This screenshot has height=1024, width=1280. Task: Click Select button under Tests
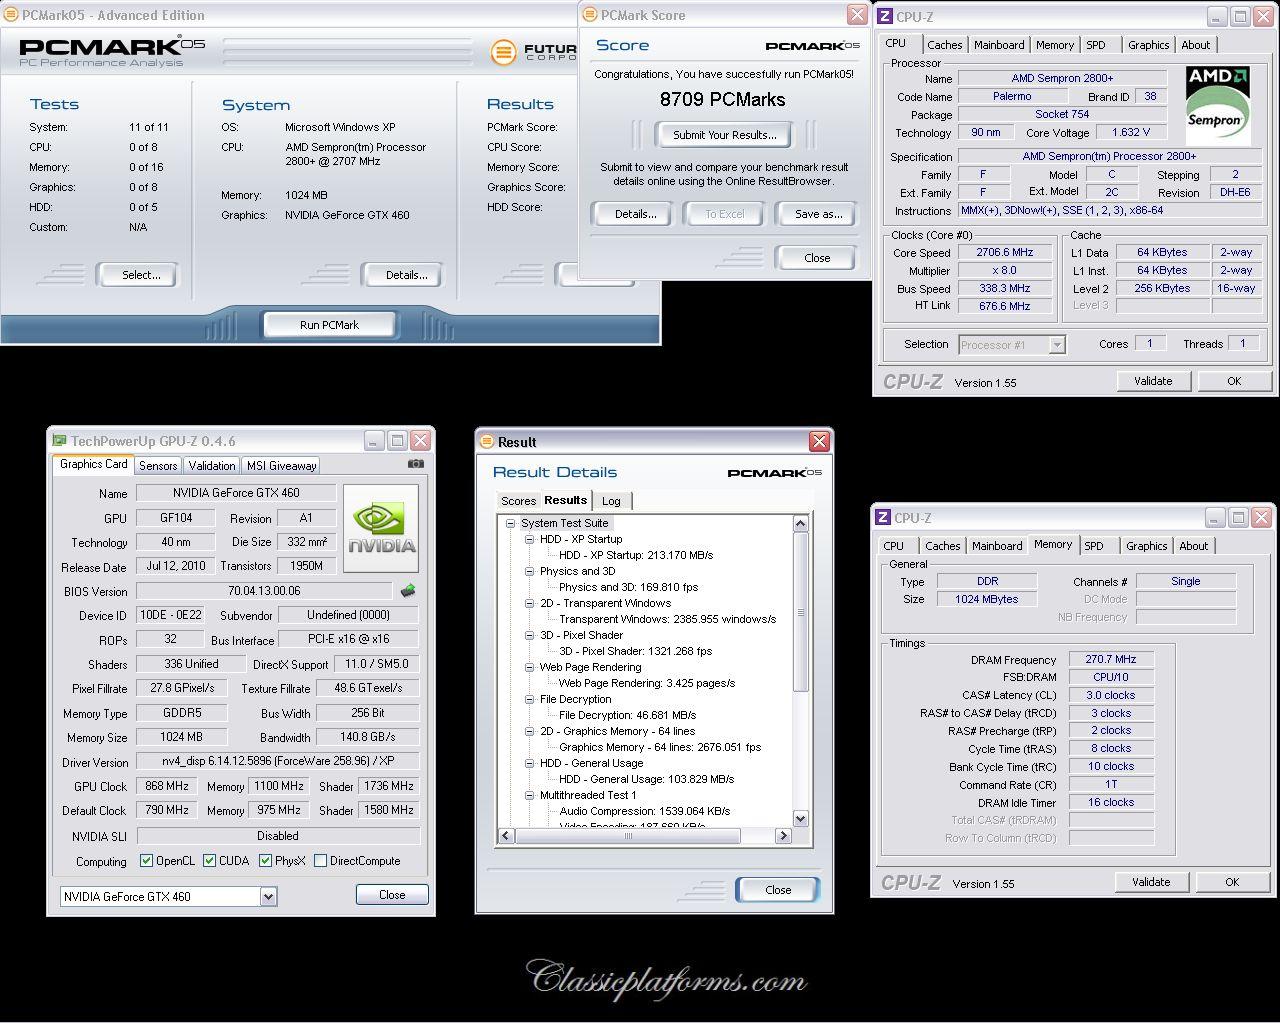click(x=141, y=275)
